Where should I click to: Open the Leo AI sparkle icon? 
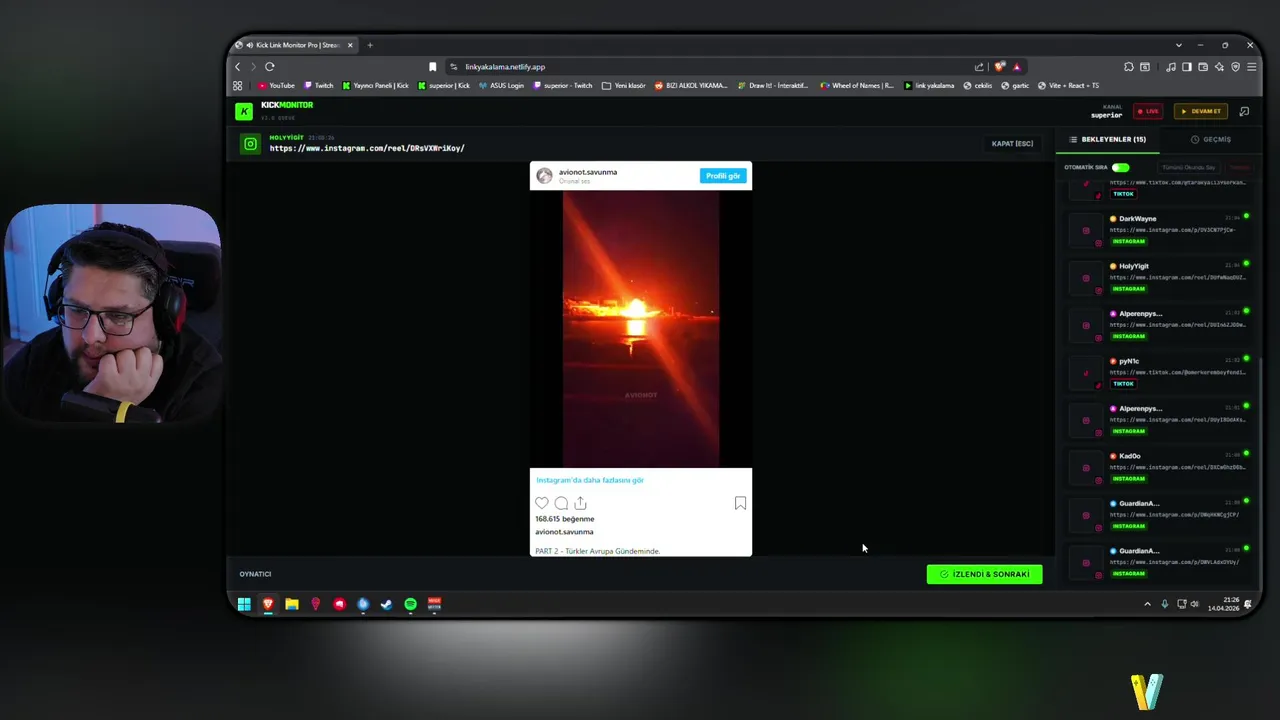[1219, 67]
